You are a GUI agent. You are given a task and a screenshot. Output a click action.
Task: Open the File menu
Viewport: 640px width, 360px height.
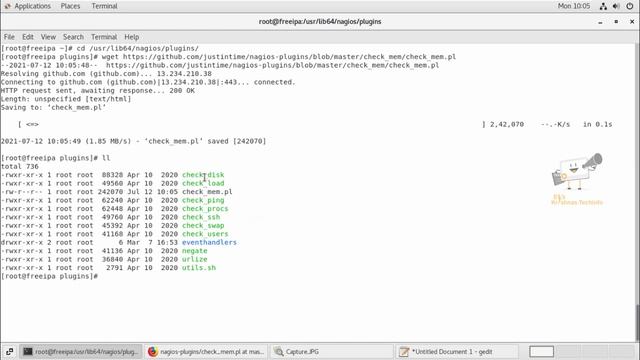click(x=9, y=37)
